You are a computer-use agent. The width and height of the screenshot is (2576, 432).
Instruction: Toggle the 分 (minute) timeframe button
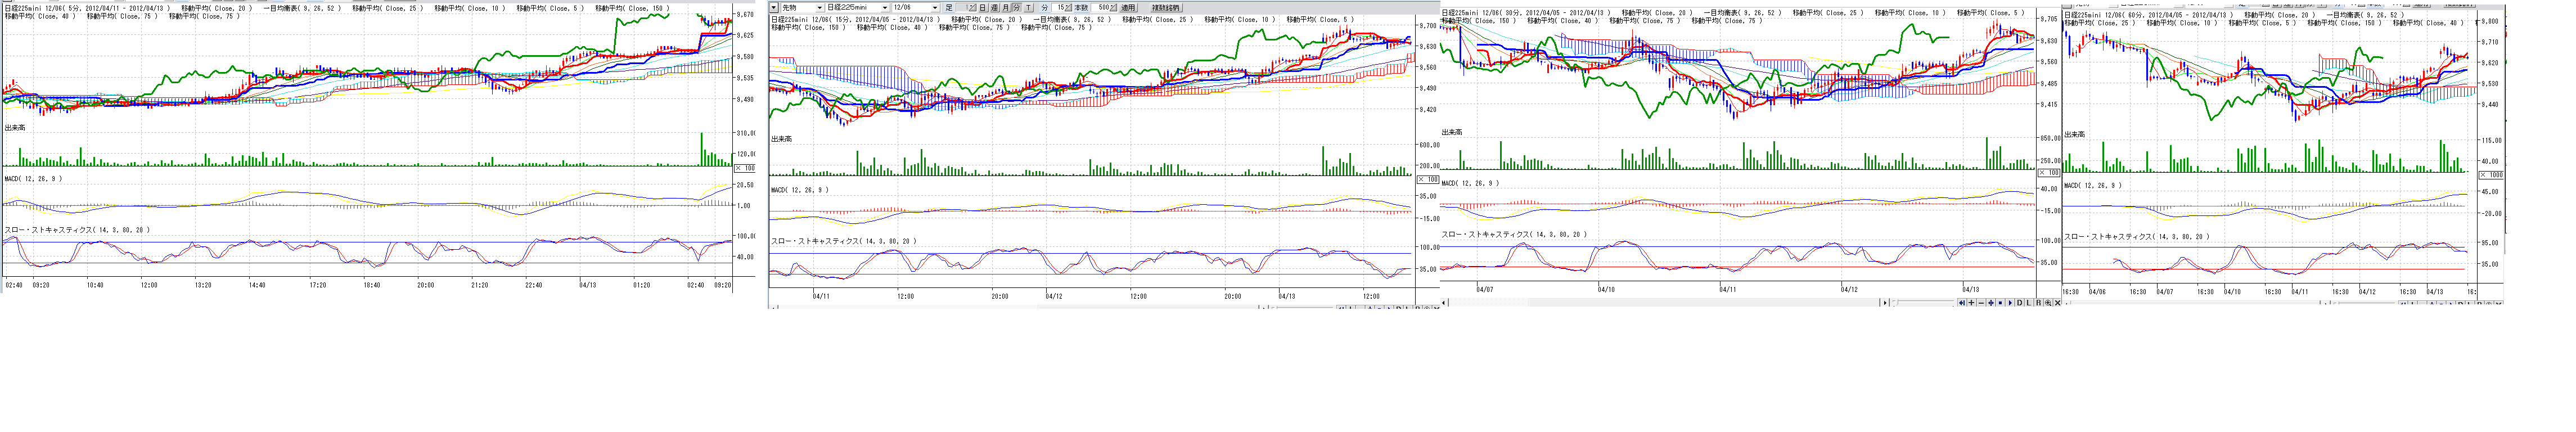point(1017,8)
